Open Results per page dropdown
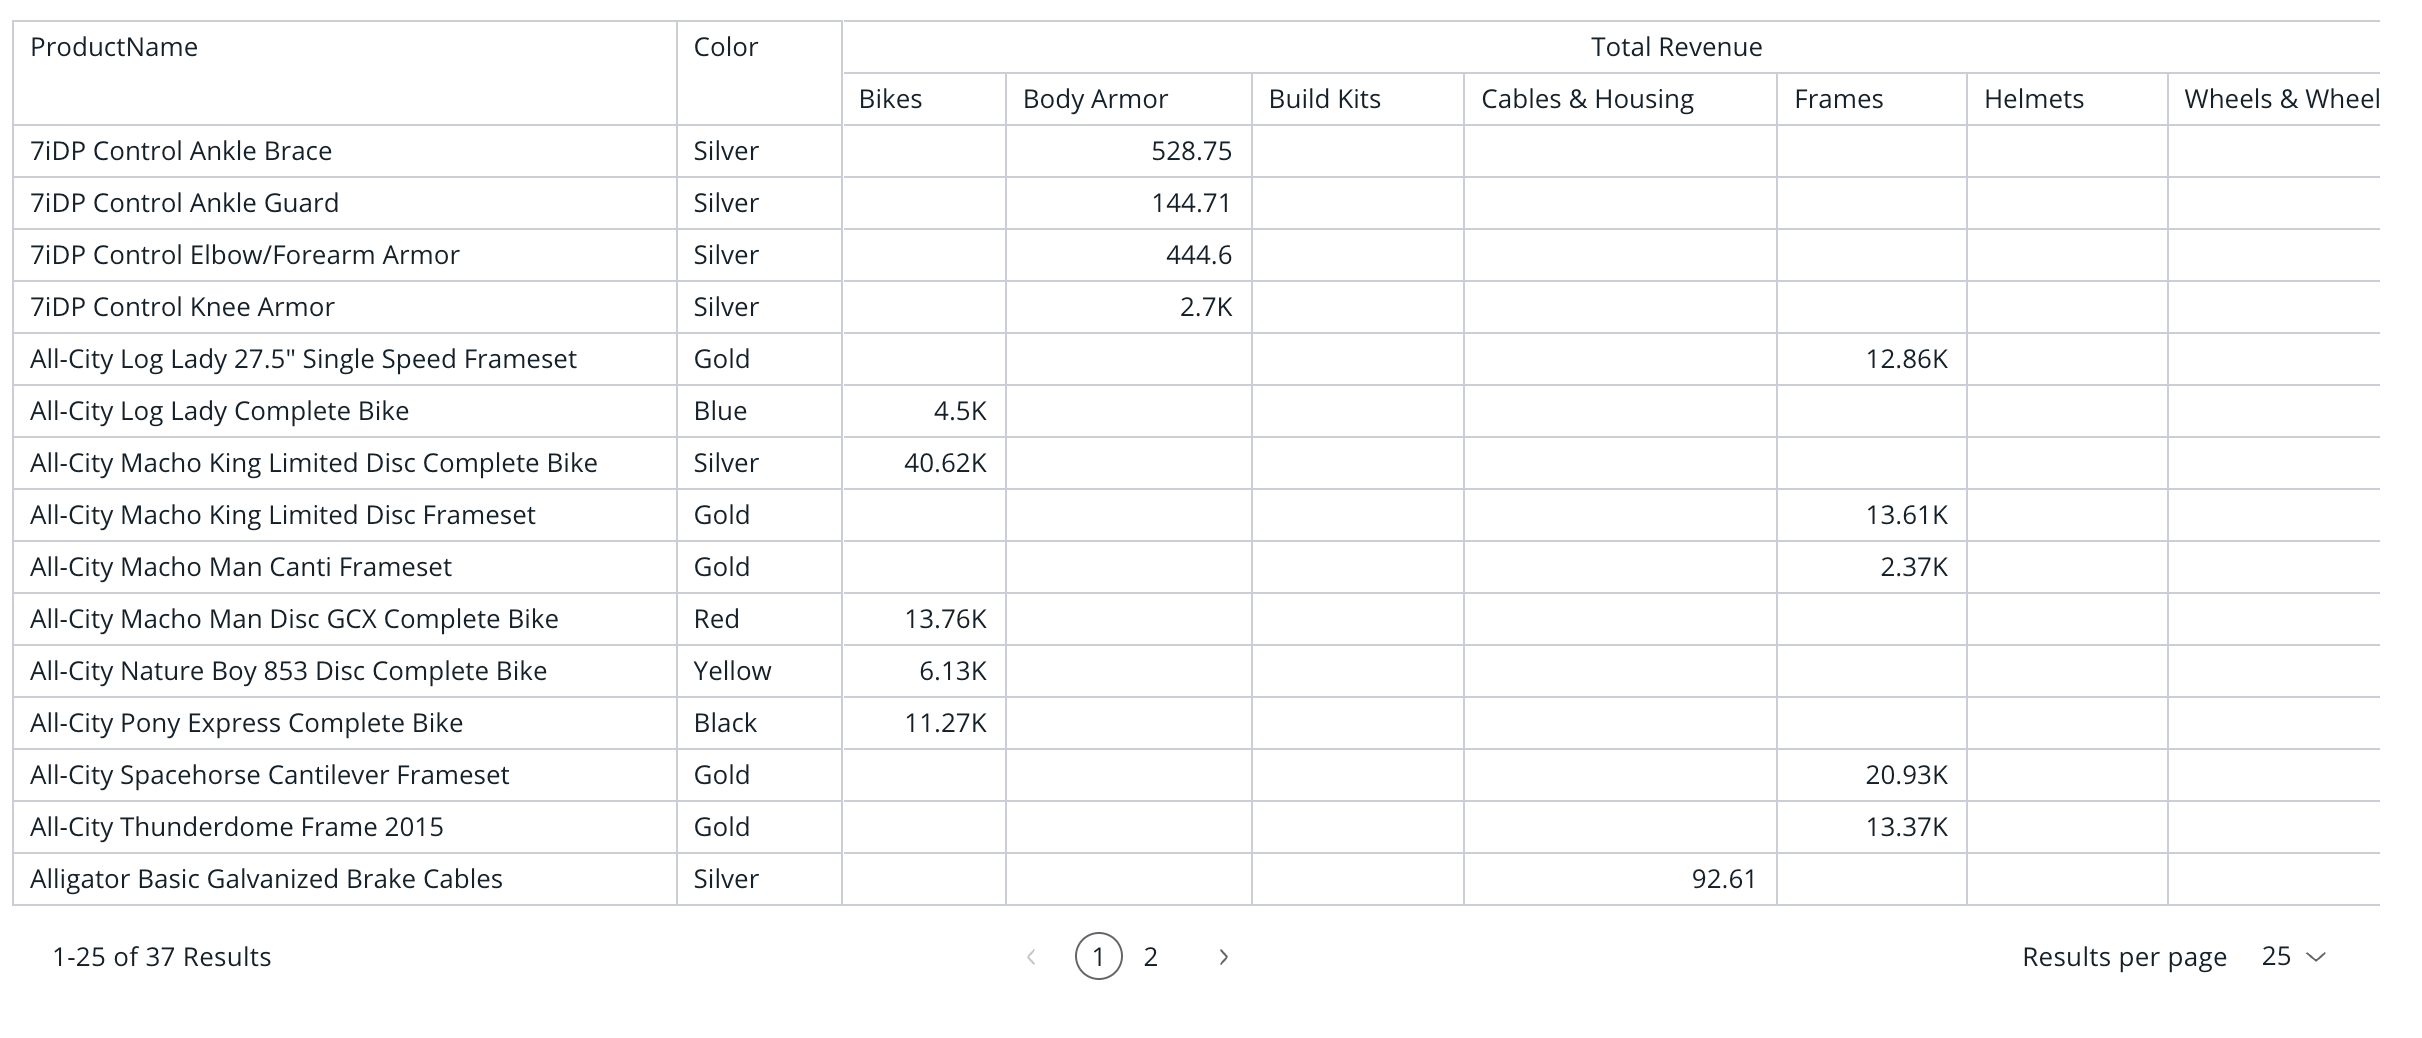This screenshot has height=1038, width=2422. (2293, 957)
